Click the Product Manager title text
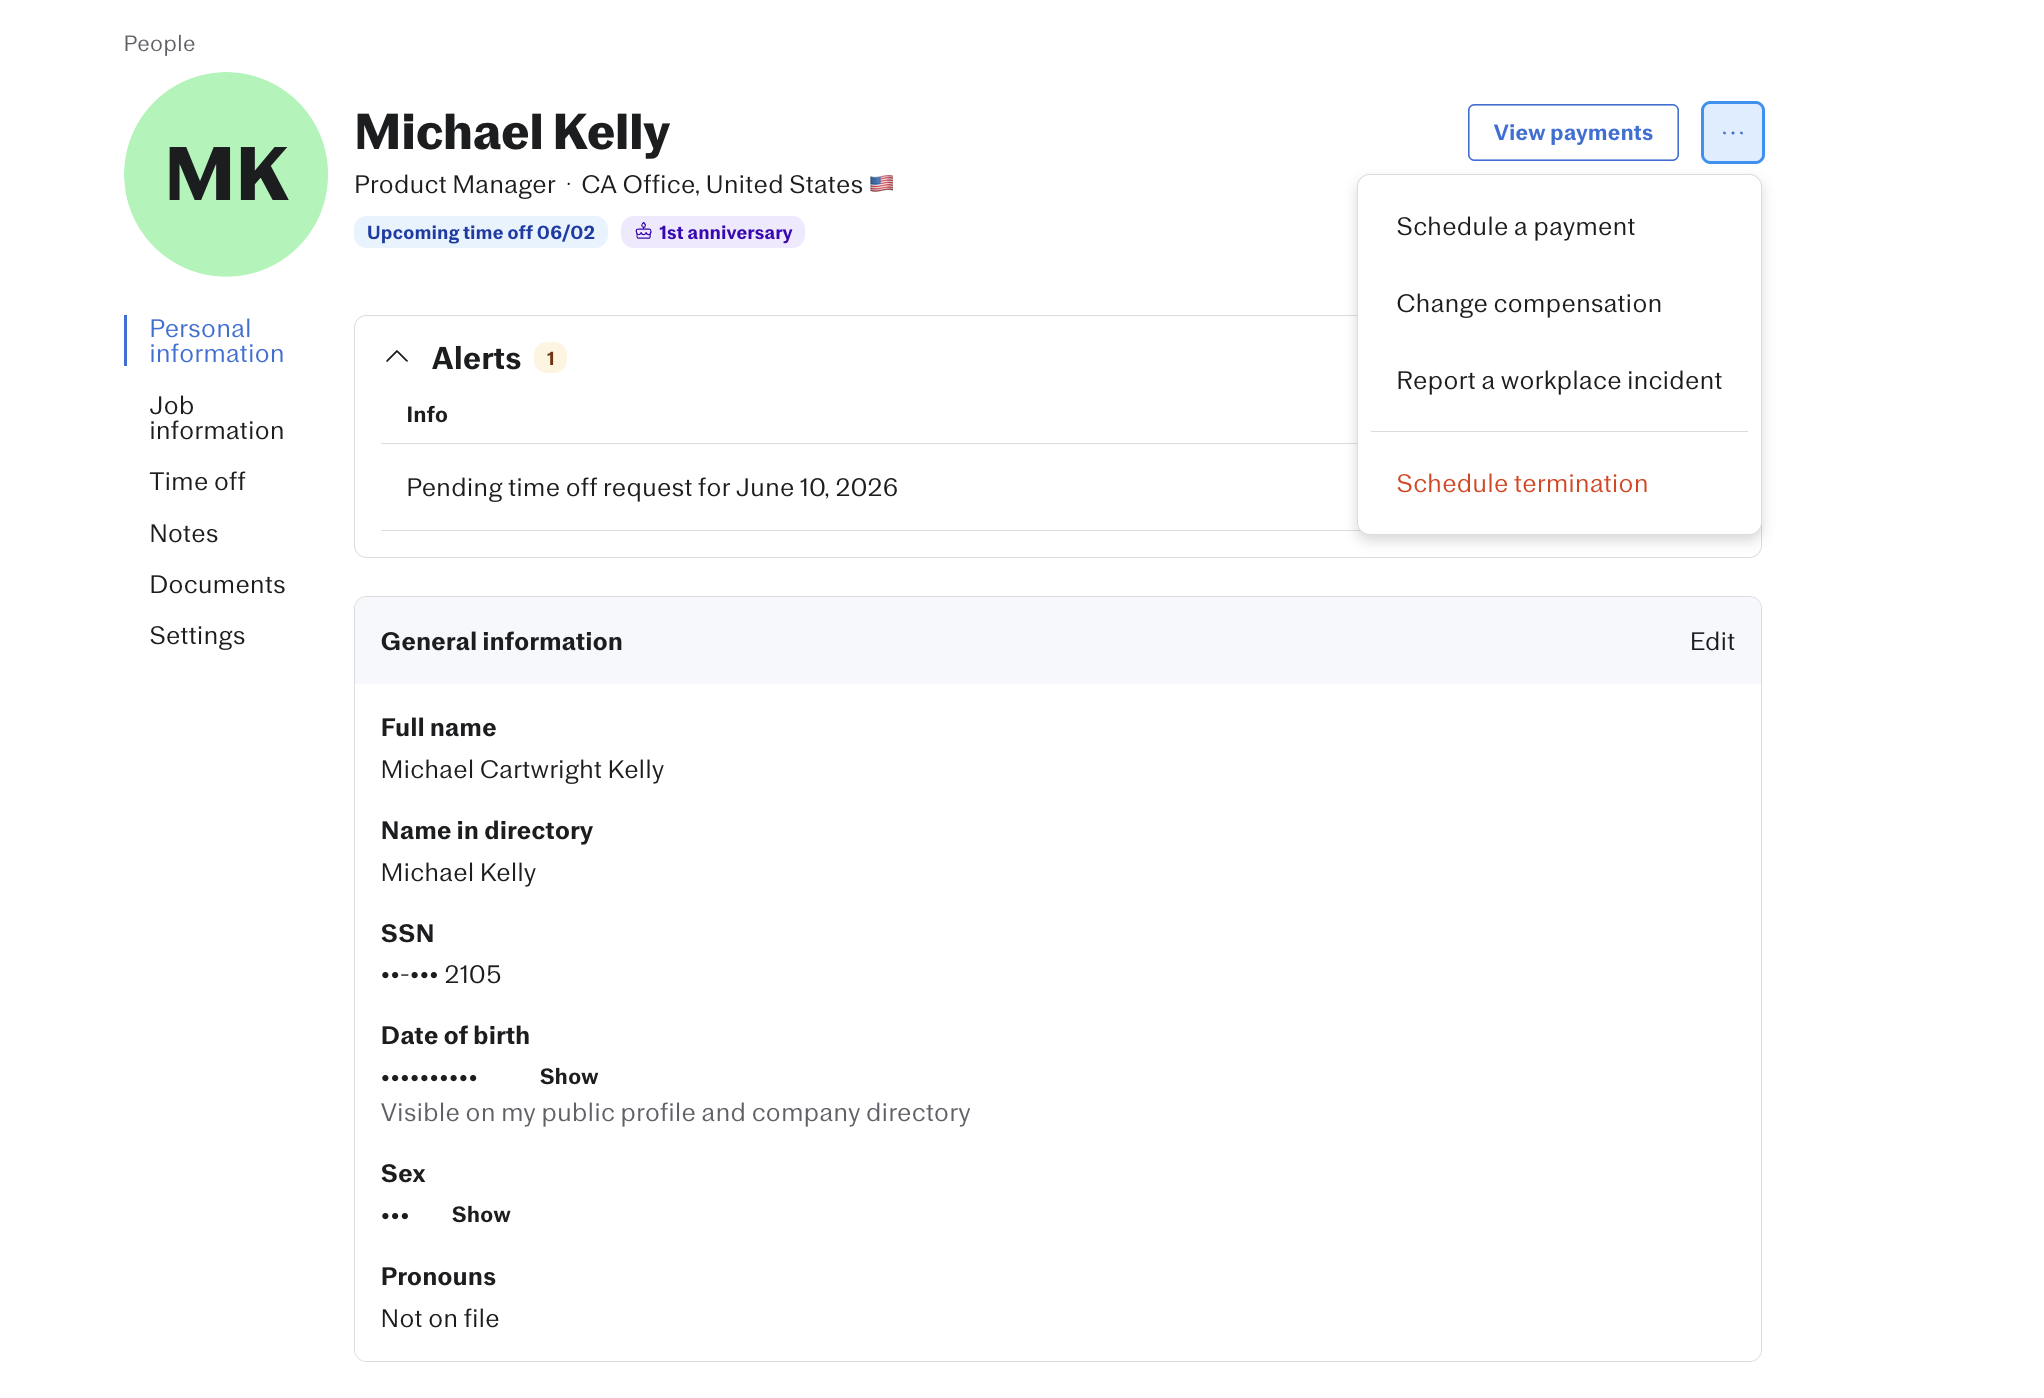 tap(455, 185)
